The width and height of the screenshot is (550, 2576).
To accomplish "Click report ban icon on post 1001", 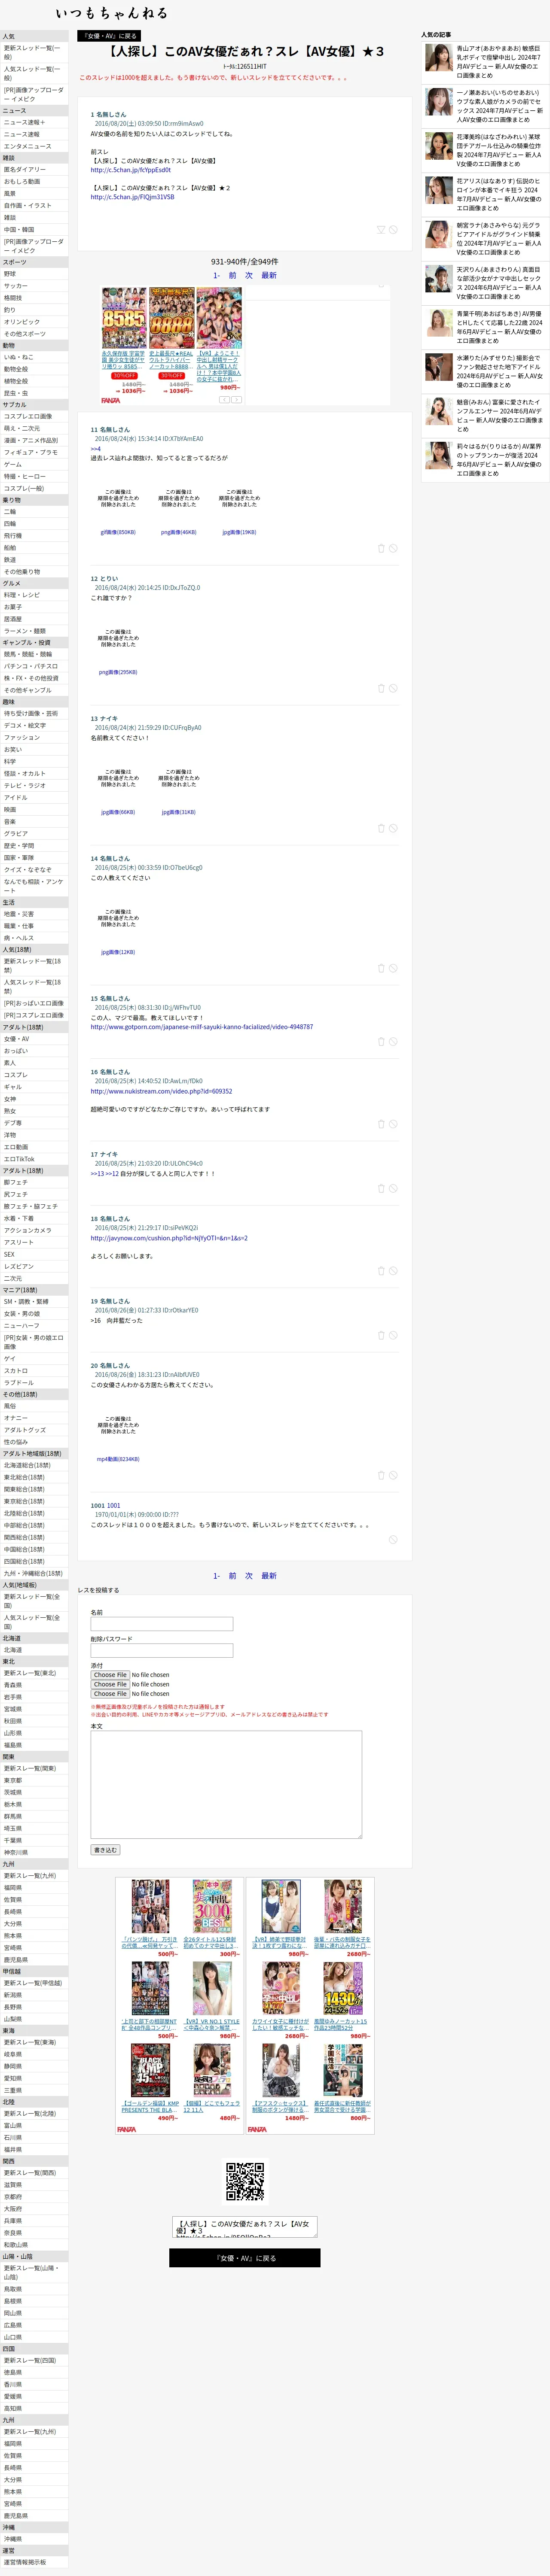I will [x=393, y=1539].
